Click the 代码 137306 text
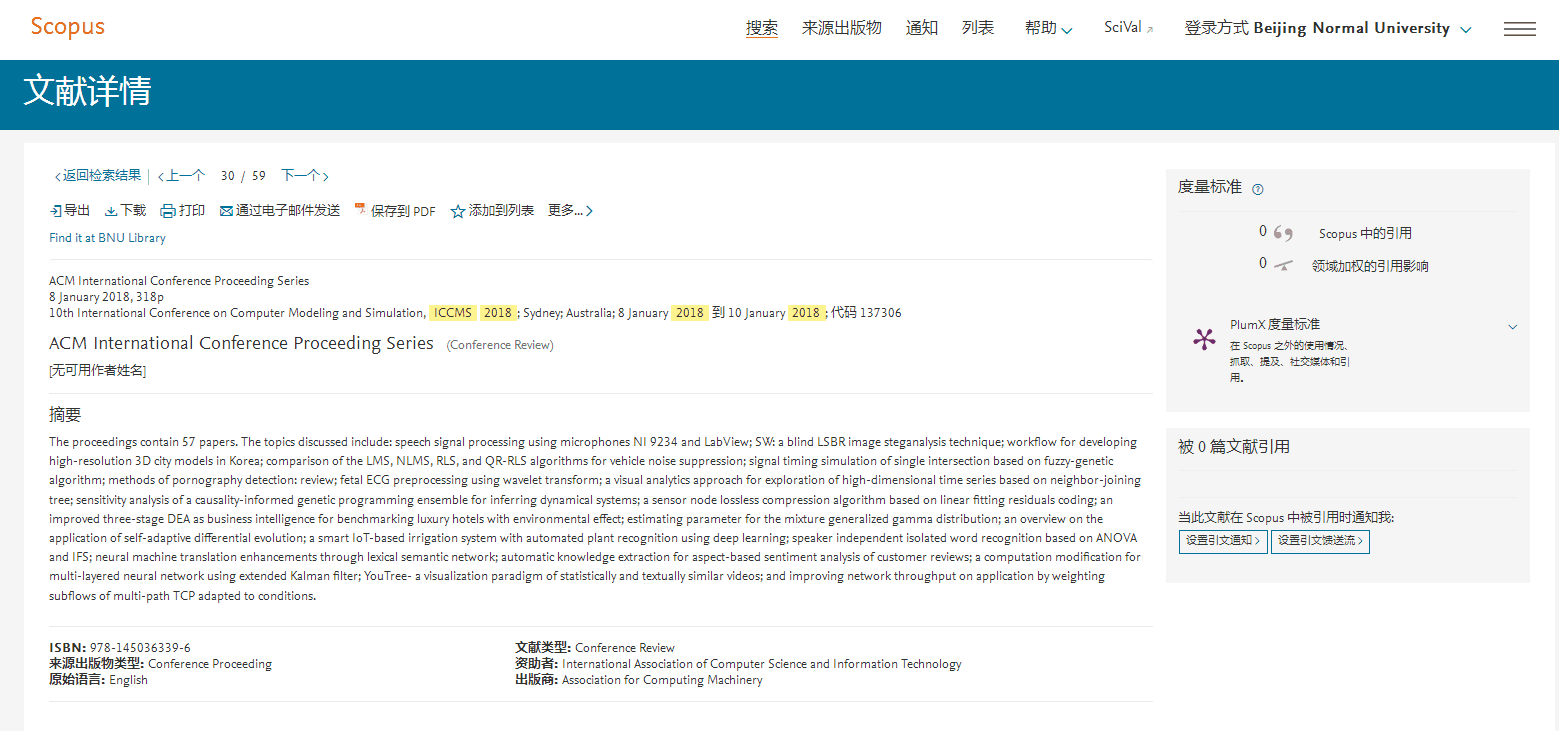The height and width of the screenshot is (731, 1559). [866, 313]
